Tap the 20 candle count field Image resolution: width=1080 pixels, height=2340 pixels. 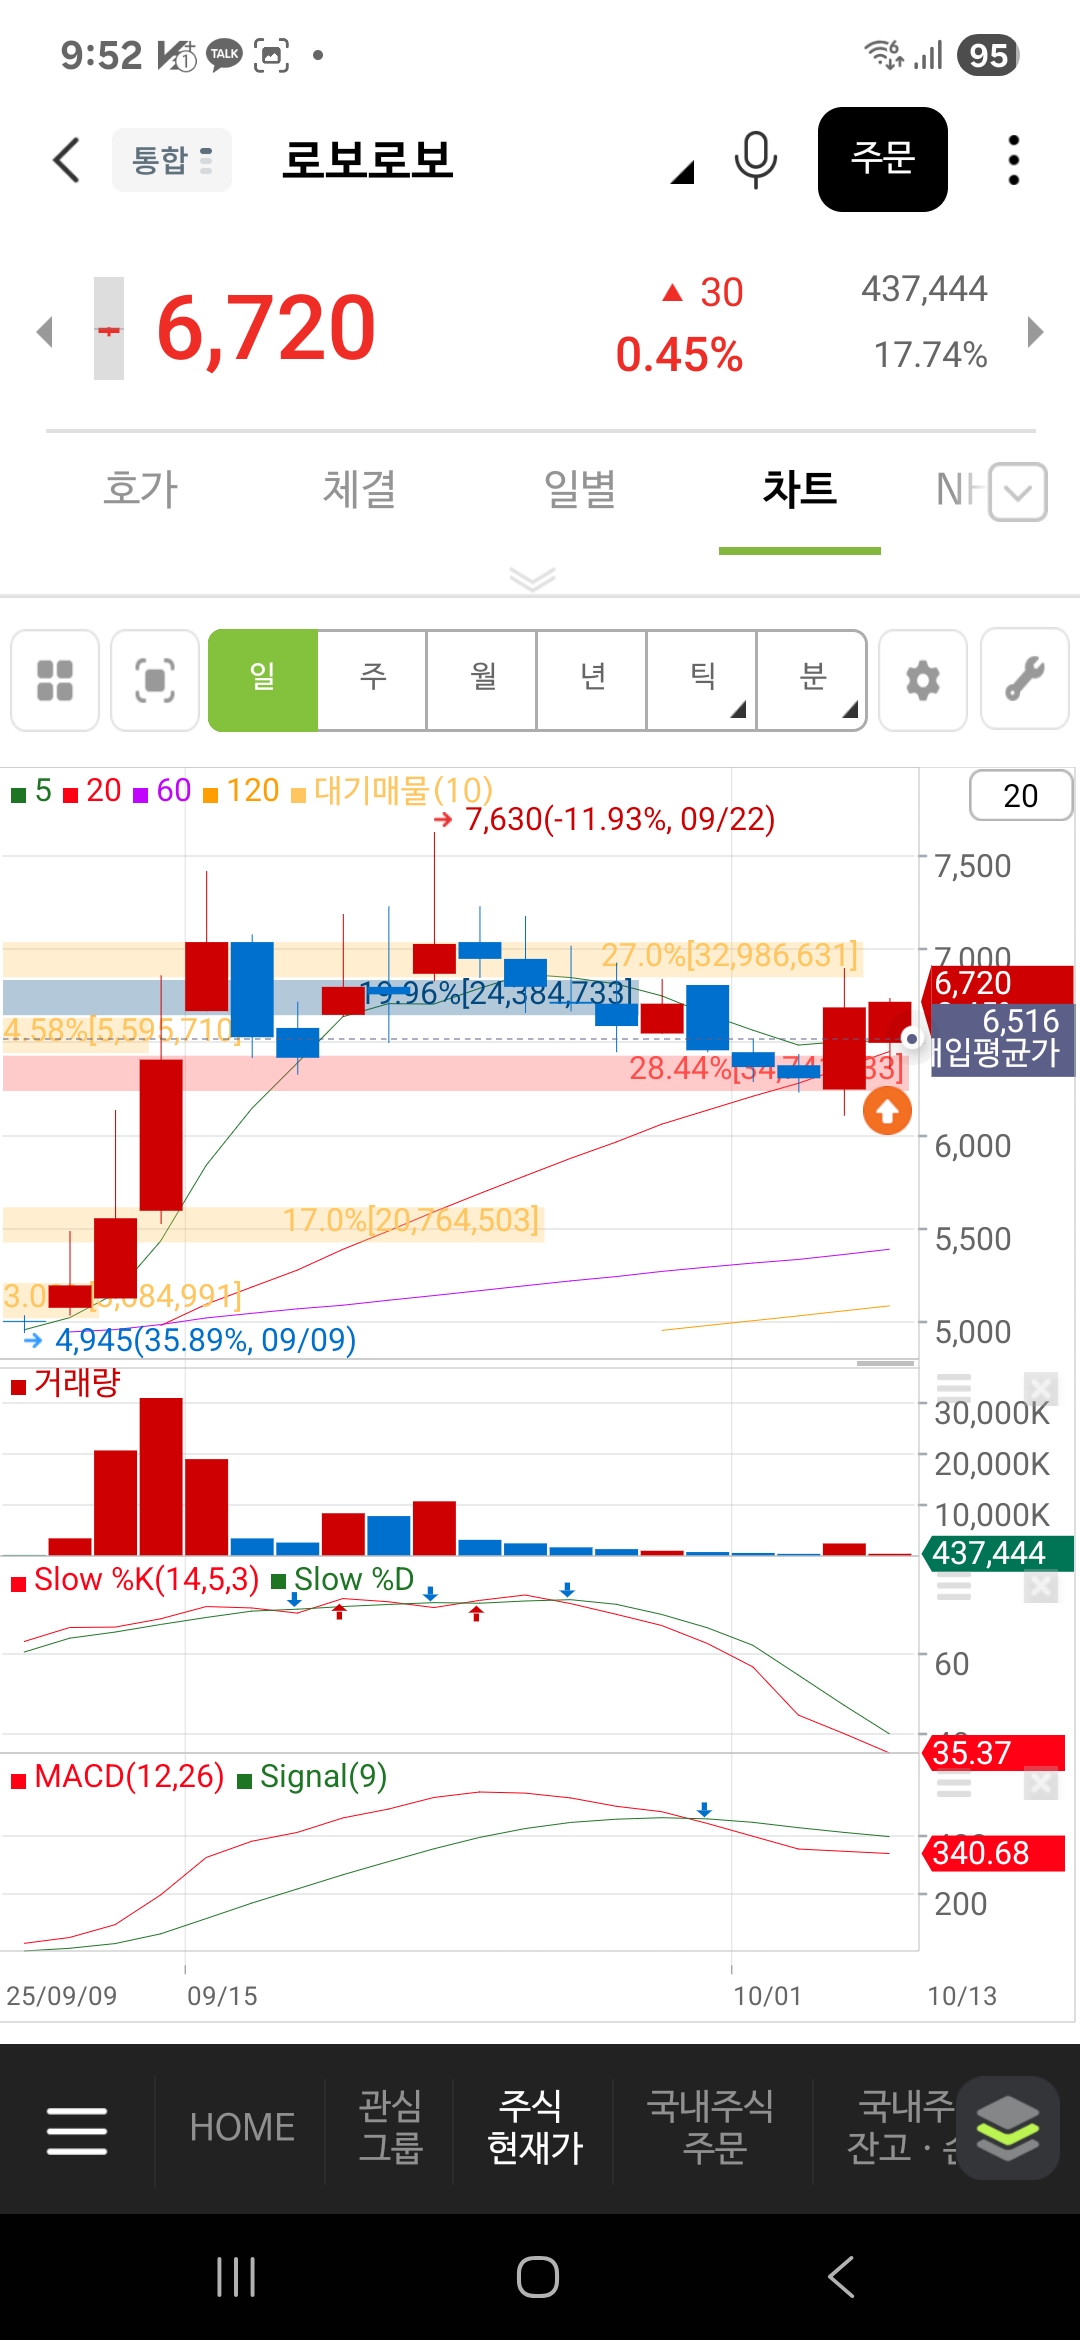(x=1020, y=796)
